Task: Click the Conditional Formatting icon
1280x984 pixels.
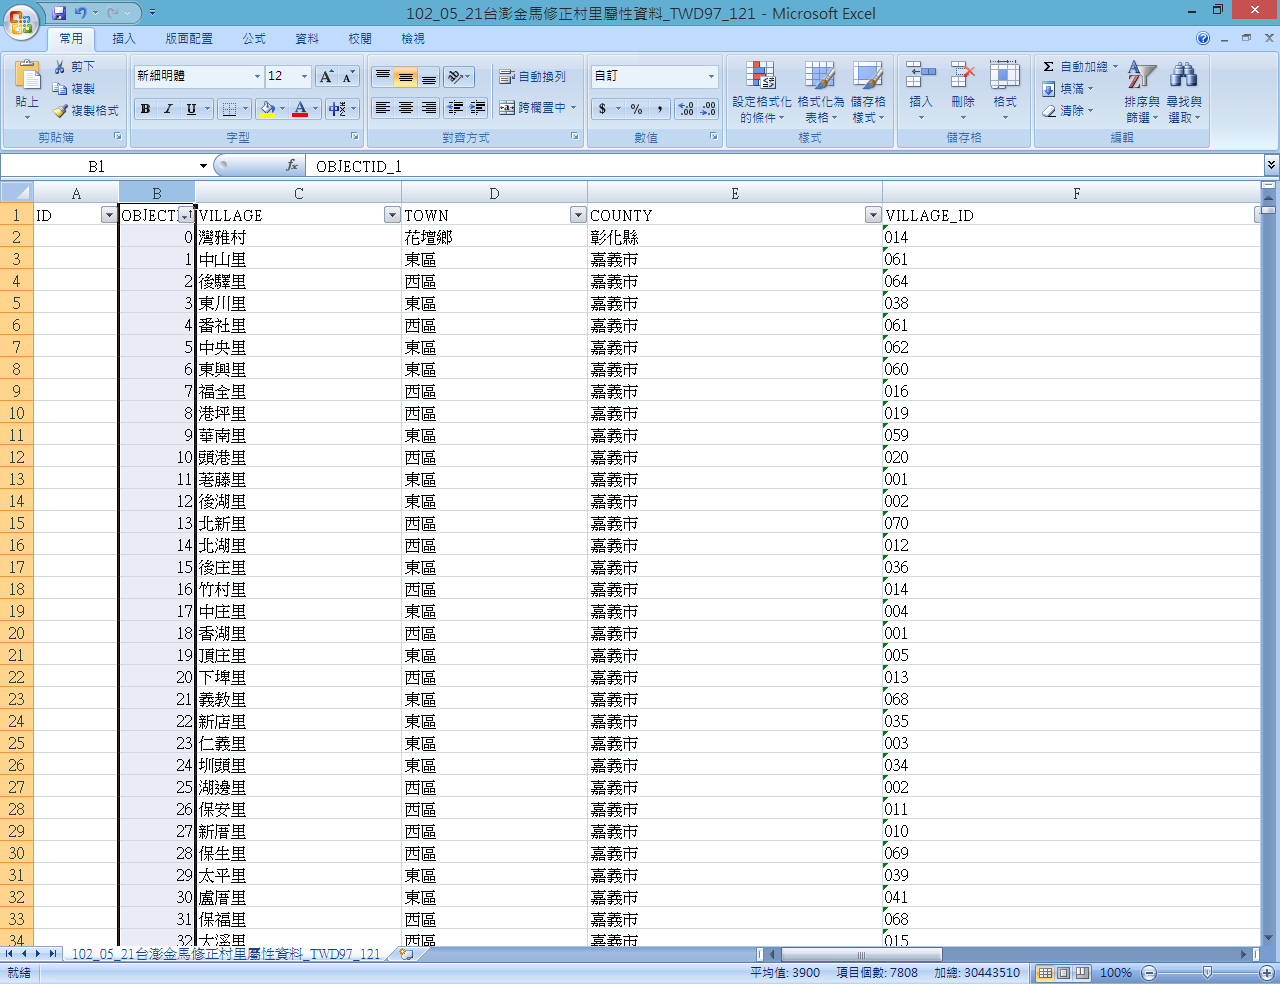Action: 761,77
